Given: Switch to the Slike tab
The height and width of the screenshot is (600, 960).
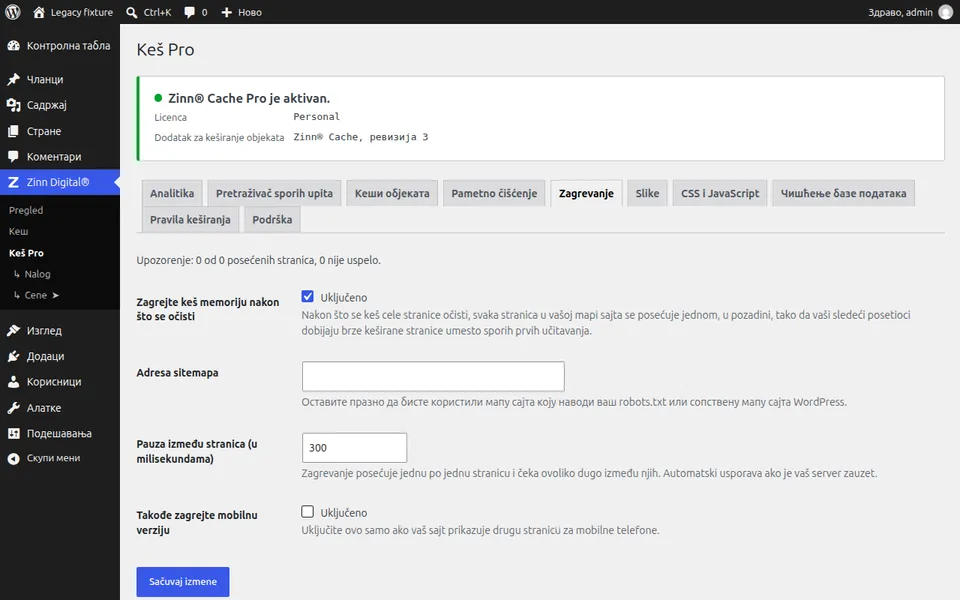Looking at the screenshot, I should [647, 193].
